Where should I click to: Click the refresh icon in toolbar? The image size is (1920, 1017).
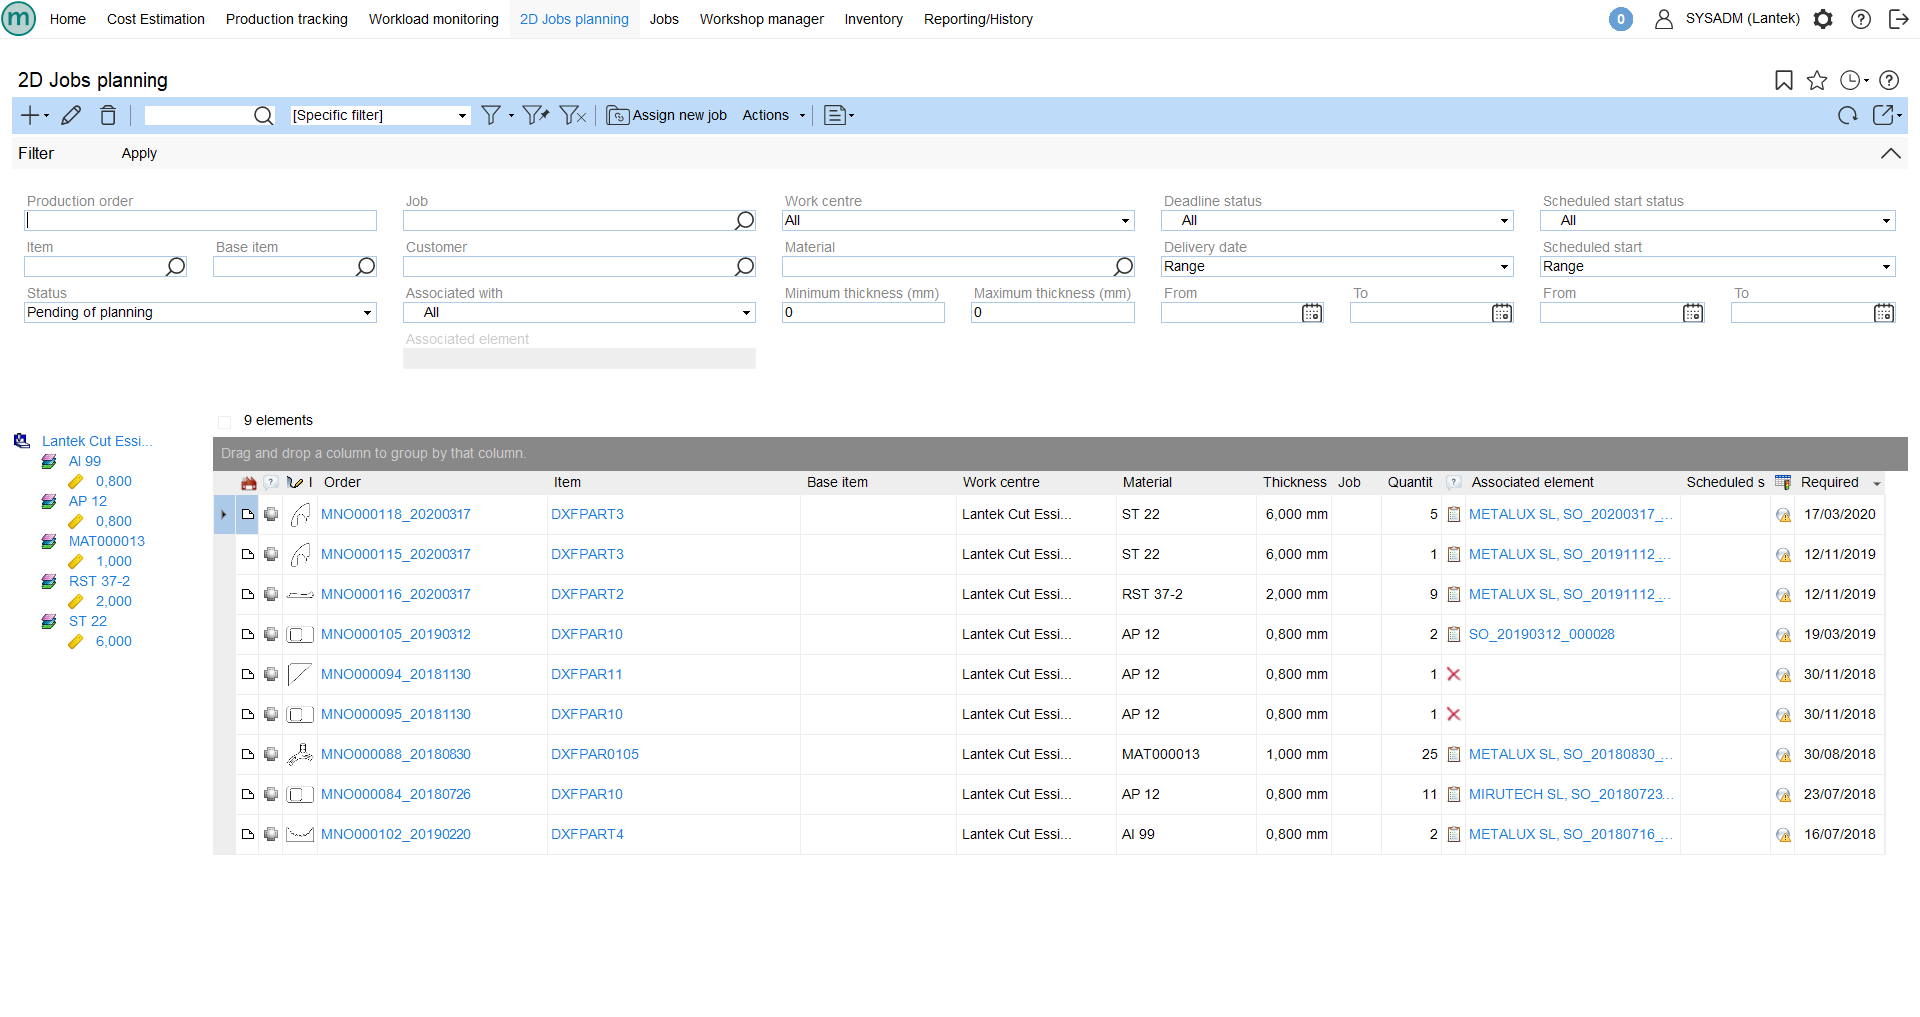1847,116
